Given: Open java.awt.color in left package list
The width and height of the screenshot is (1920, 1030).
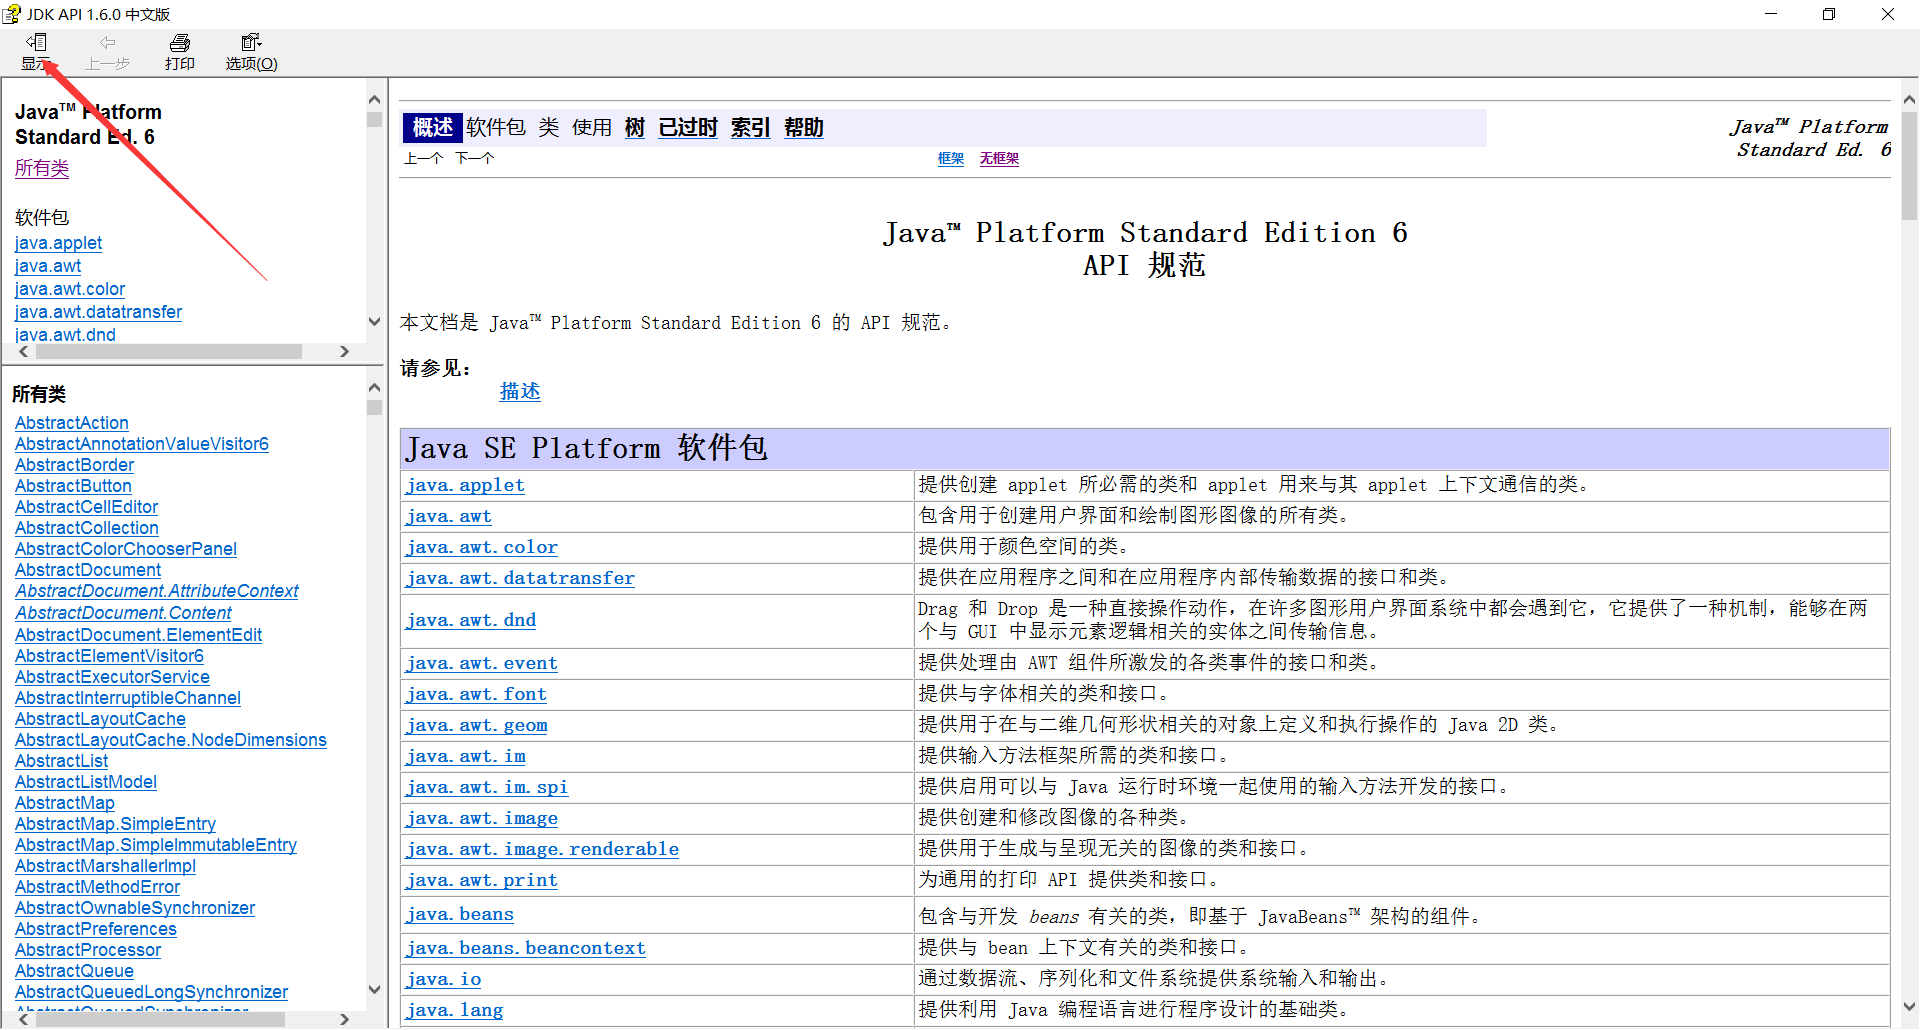Looking at the screenshot, I should tap(70, 289).
